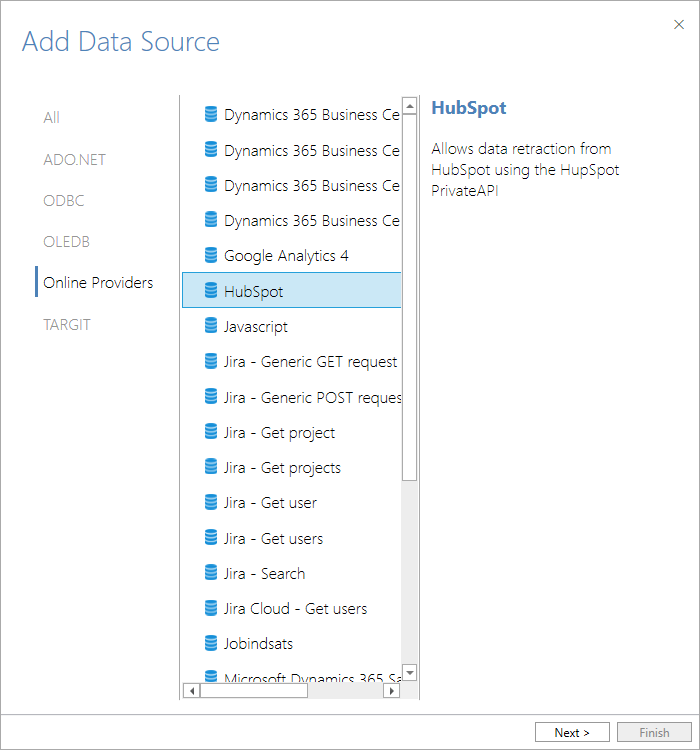Click the icon beside Jira - Generic POST request
Image resolution: width=700 pixels, height=750 pixels.
[x=211, y=397]
